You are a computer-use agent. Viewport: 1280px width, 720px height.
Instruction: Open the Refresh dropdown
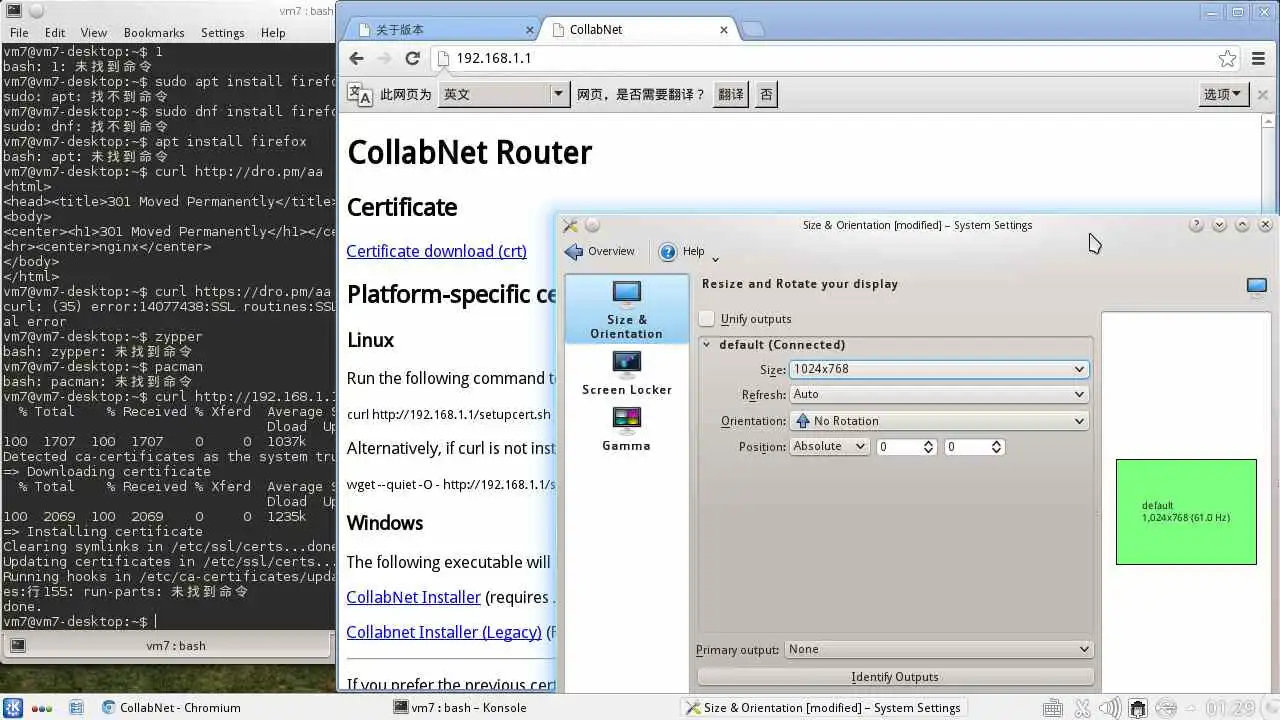click(939, 394)
